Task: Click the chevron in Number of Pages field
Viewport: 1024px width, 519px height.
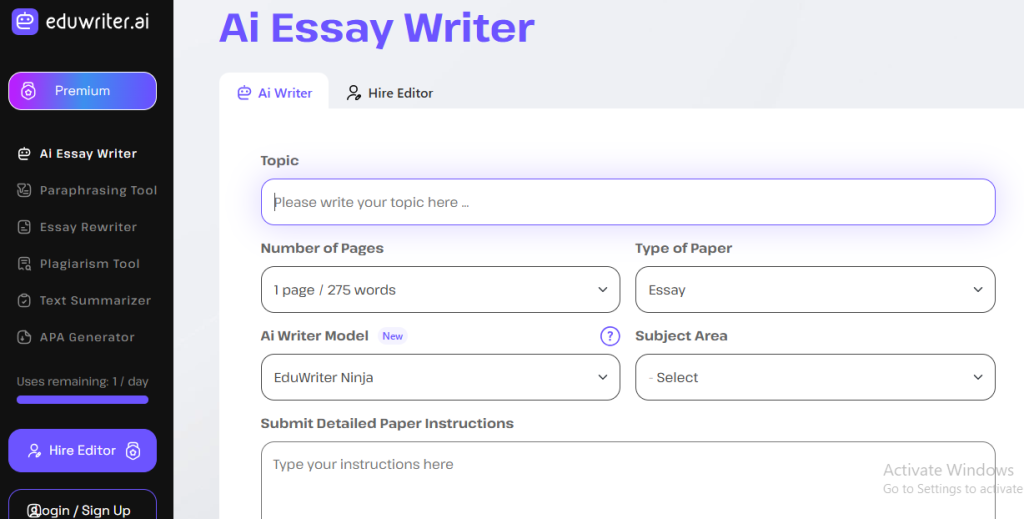Action: tap(603, 290)
